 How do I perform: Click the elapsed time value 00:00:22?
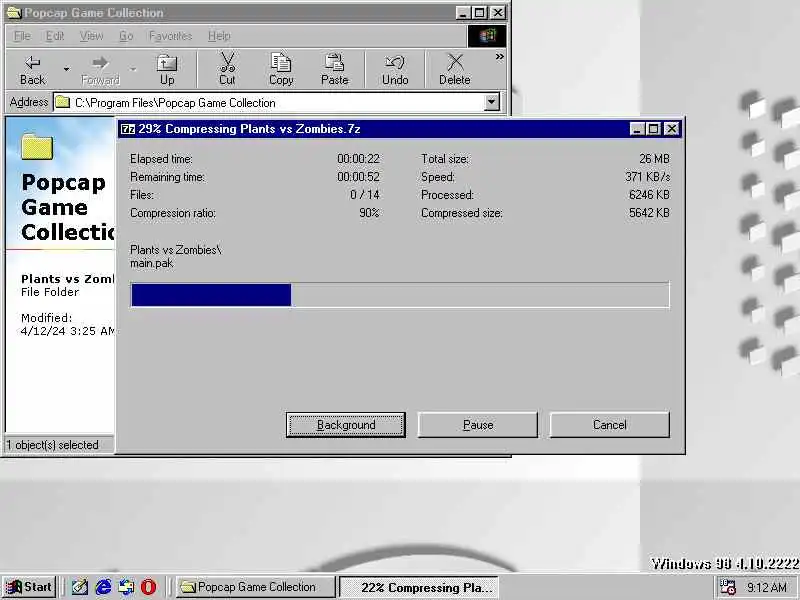(x=358, y=159)
